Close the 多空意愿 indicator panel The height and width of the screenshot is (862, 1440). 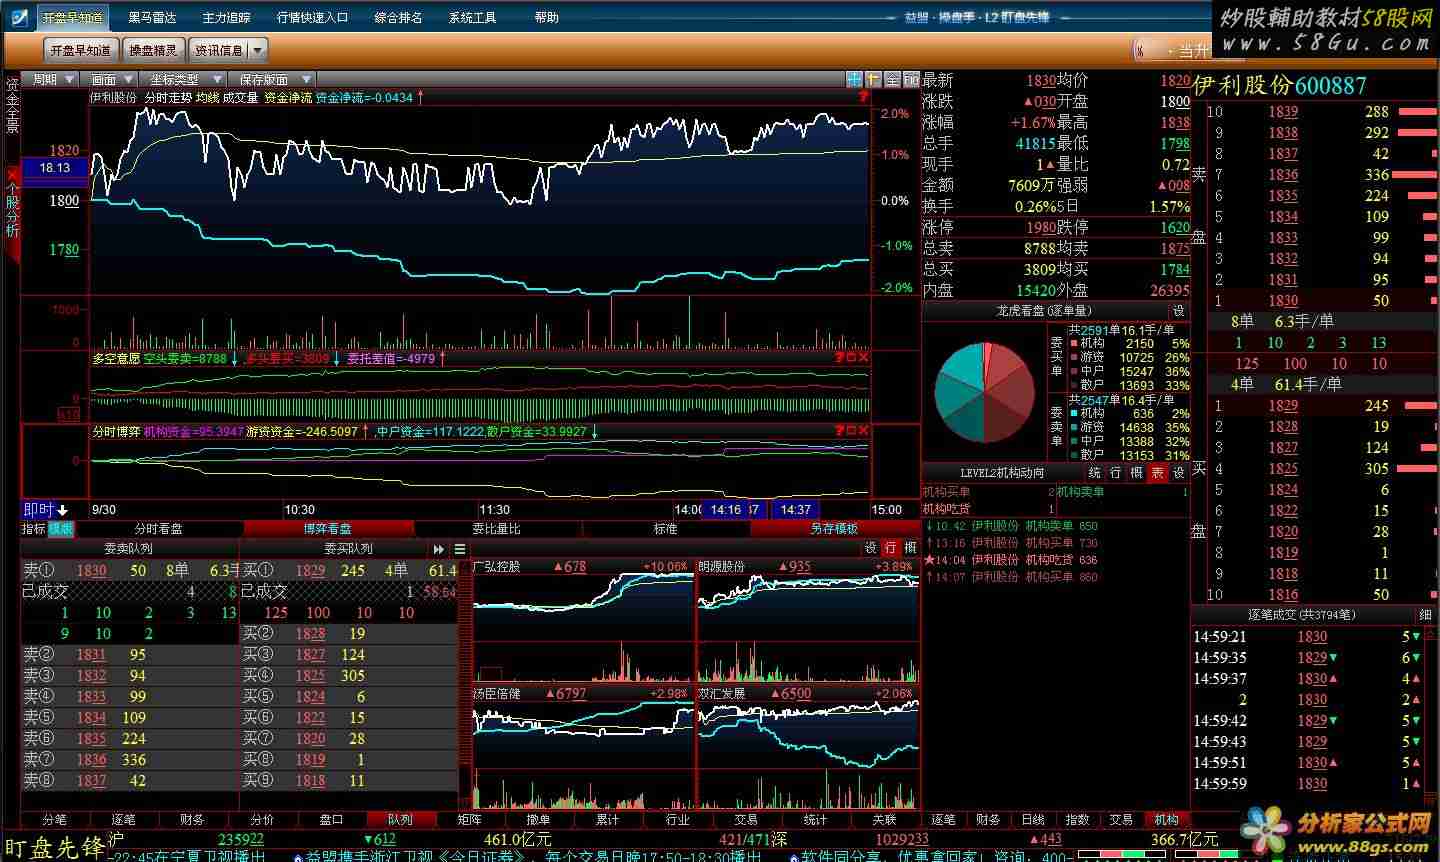(863, 357)
